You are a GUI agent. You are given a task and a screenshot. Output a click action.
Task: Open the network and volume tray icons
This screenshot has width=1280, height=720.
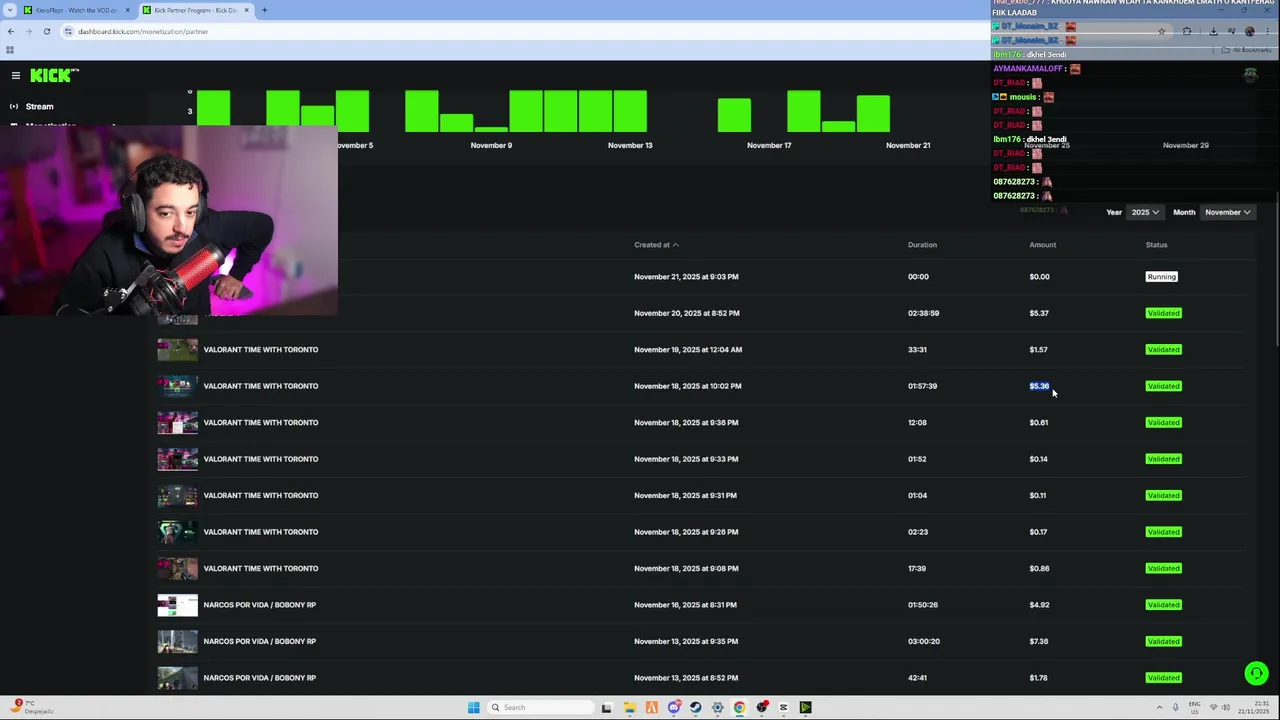1220,707
